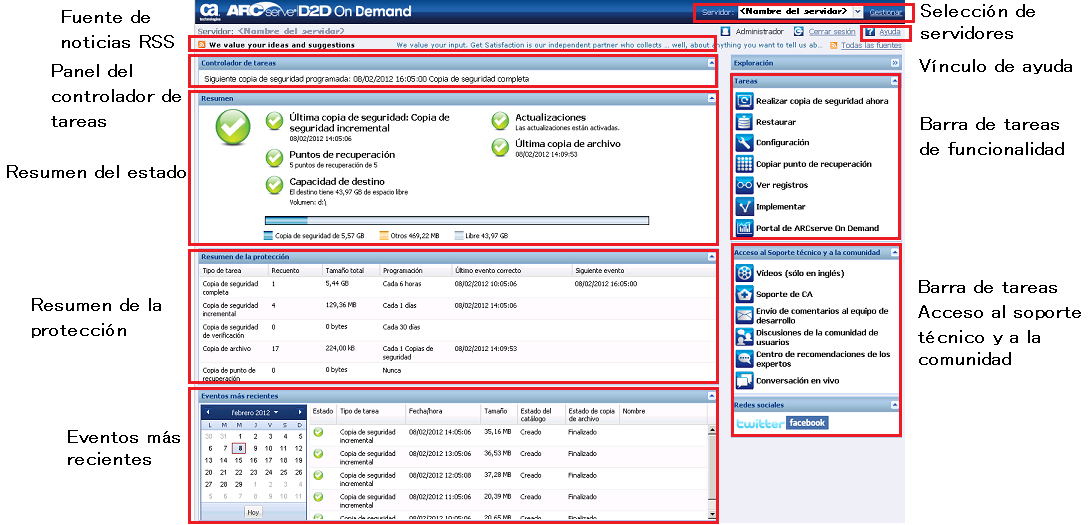
Task: Click the storage capacity usage bar
Action: (456, 221)
